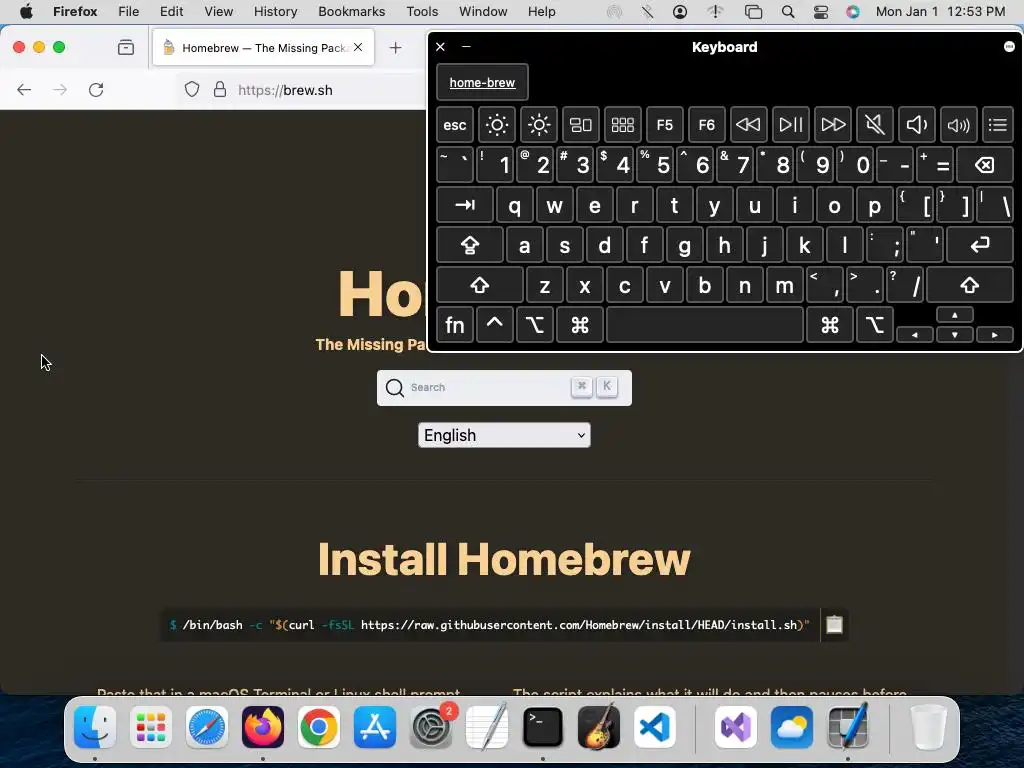This screenshot has width=1024, height=768.
Task: Tap the esc key on the on-screen keyboard
Action: 455,125
